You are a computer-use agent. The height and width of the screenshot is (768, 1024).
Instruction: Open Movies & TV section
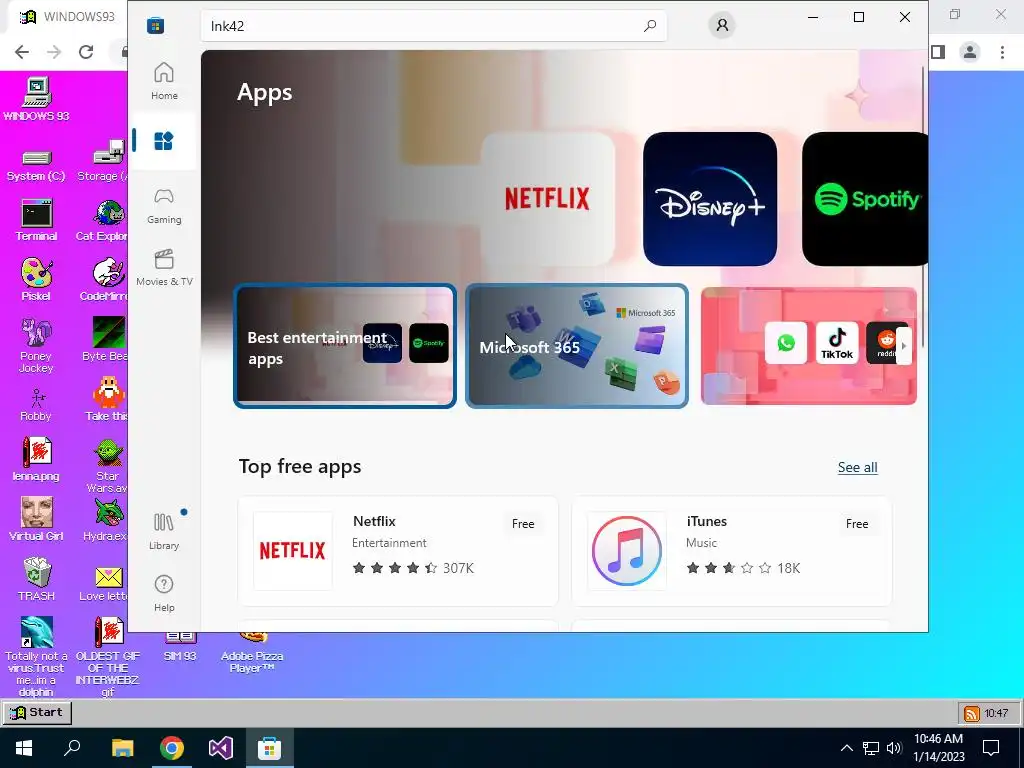coord(164,268)
